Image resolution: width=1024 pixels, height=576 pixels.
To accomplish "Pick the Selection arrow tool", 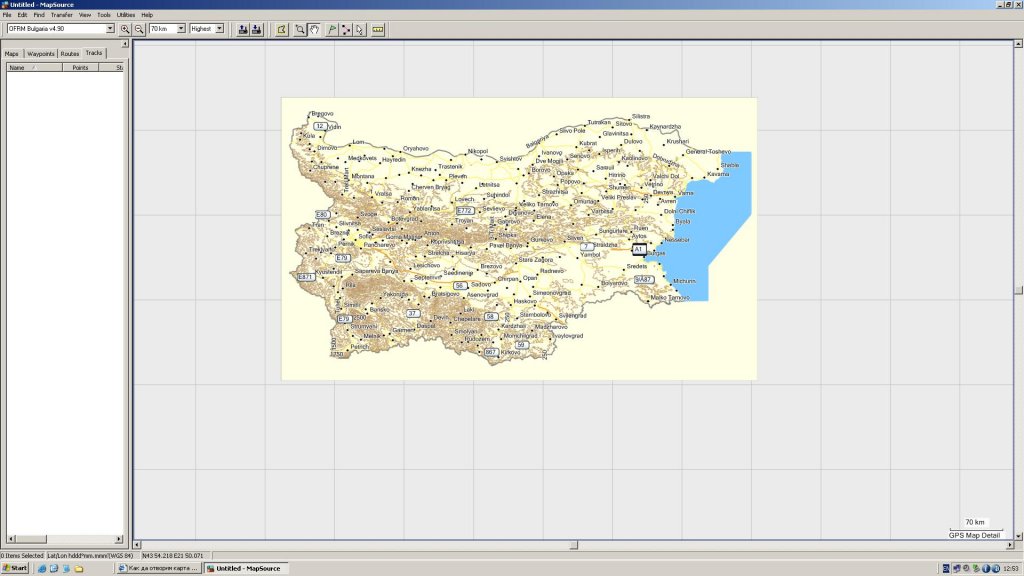I will [x=360, y=29].
